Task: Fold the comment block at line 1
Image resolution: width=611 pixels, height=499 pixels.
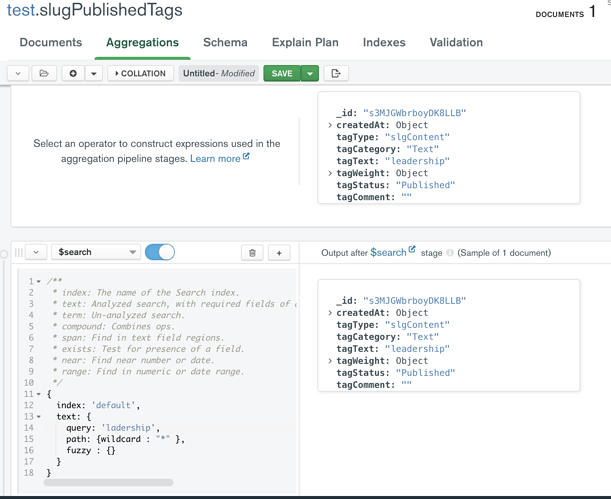Action: pyautogui.click(x=39, y=282)
